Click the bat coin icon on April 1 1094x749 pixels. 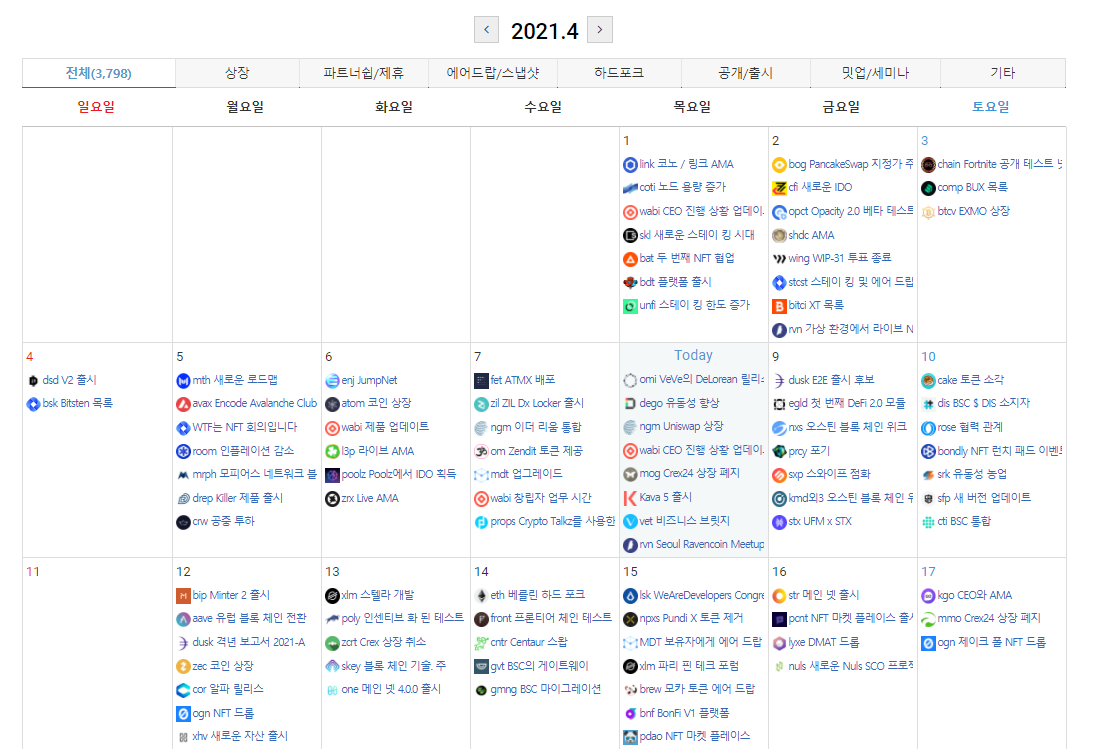[630, 258]
